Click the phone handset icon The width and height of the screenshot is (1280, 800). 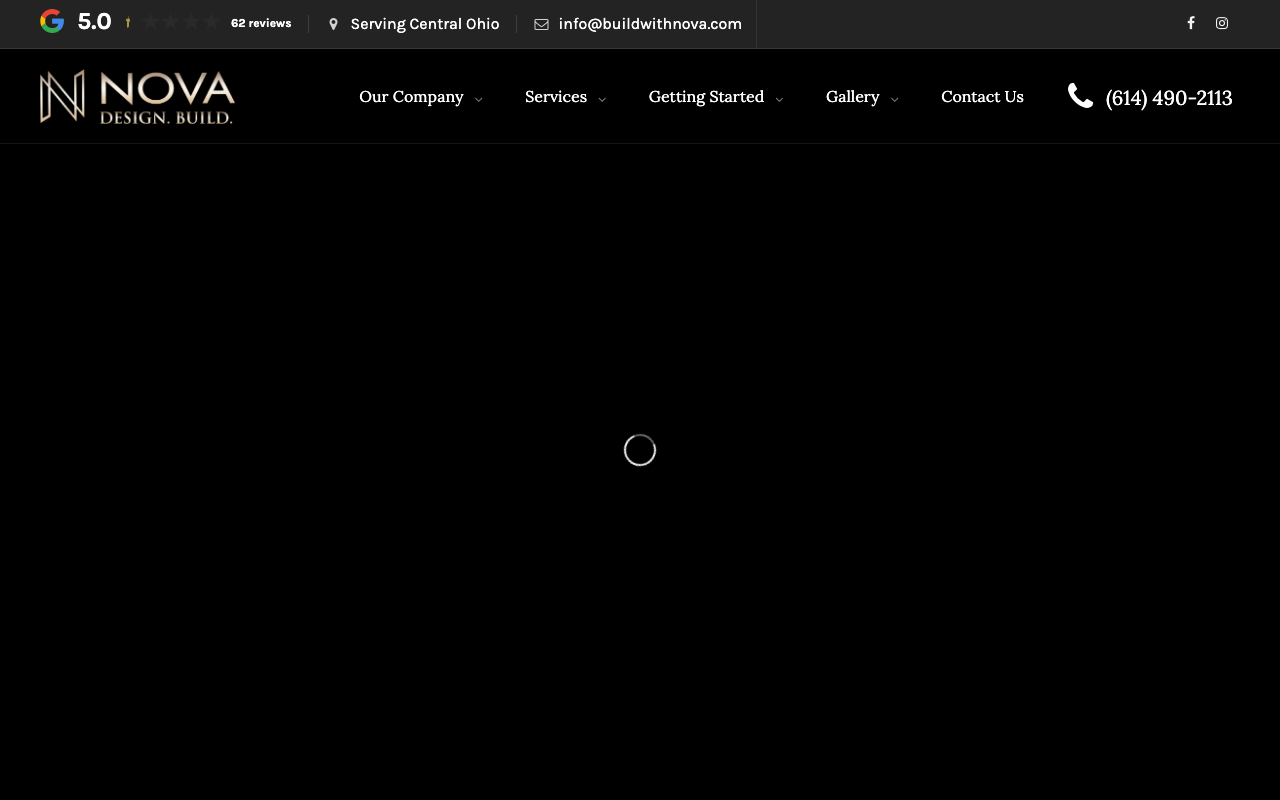(x=1080, y=96)
